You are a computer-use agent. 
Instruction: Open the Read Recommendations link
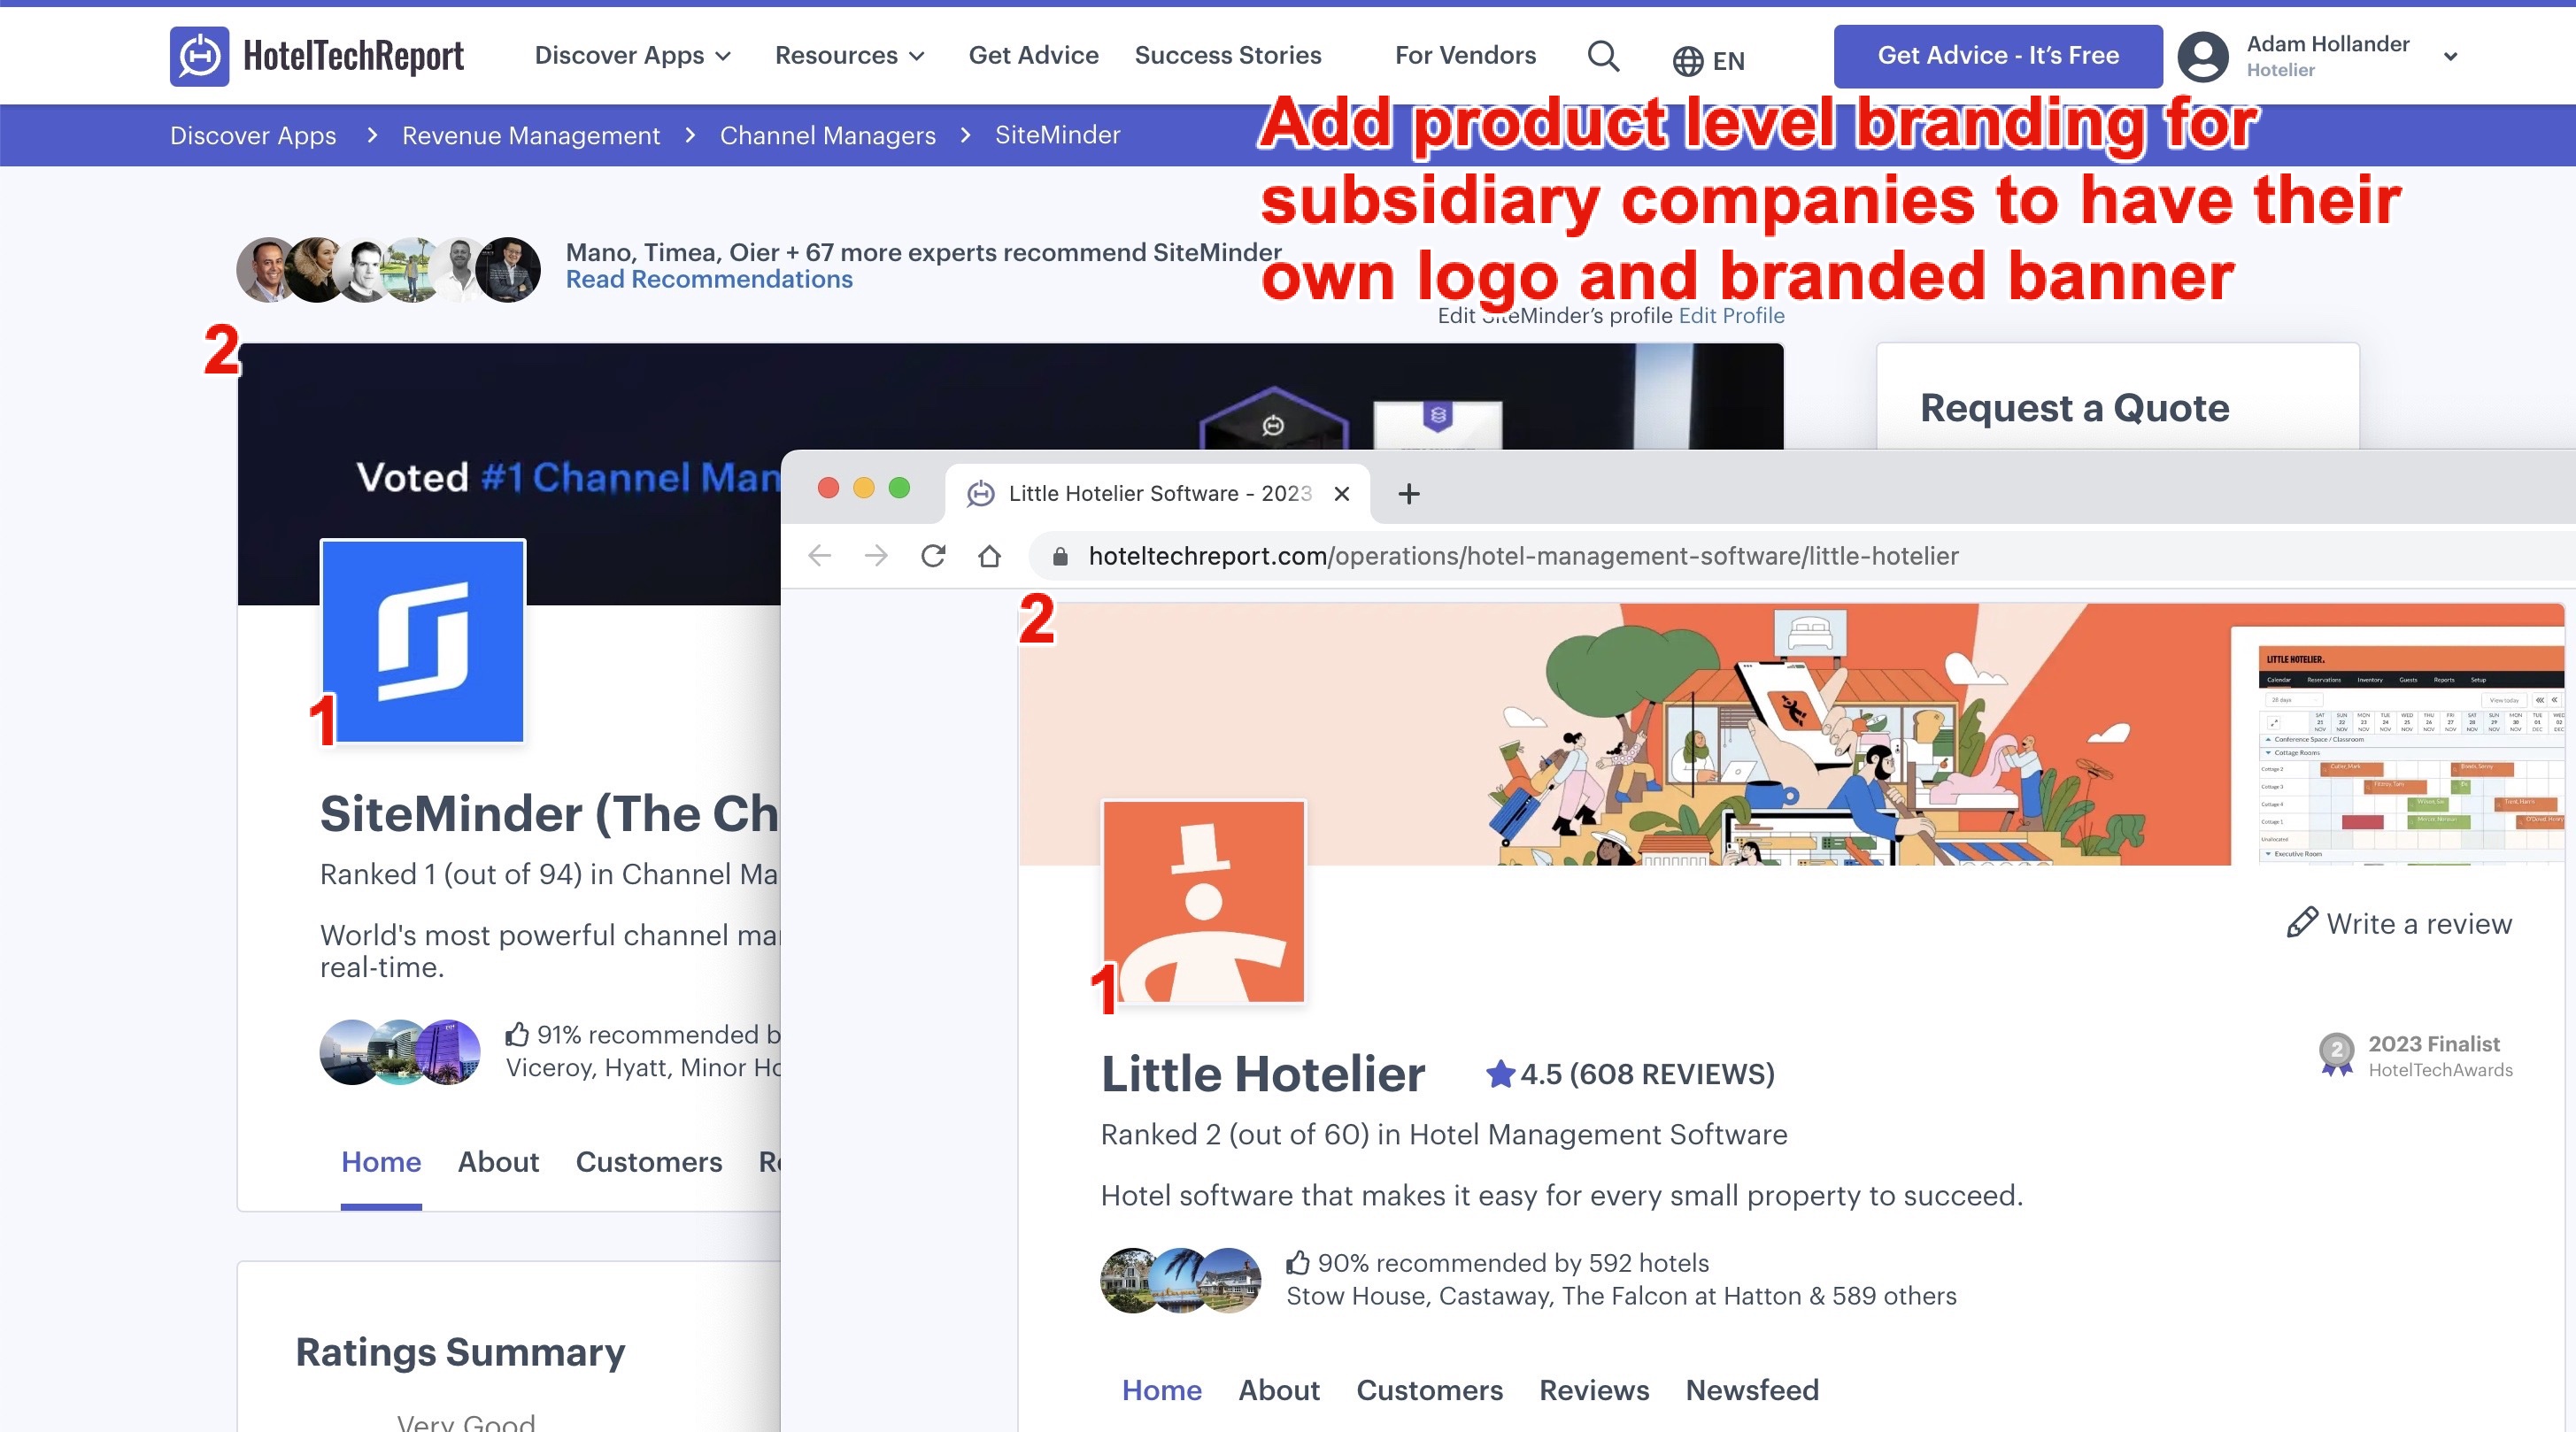(709, 280)
